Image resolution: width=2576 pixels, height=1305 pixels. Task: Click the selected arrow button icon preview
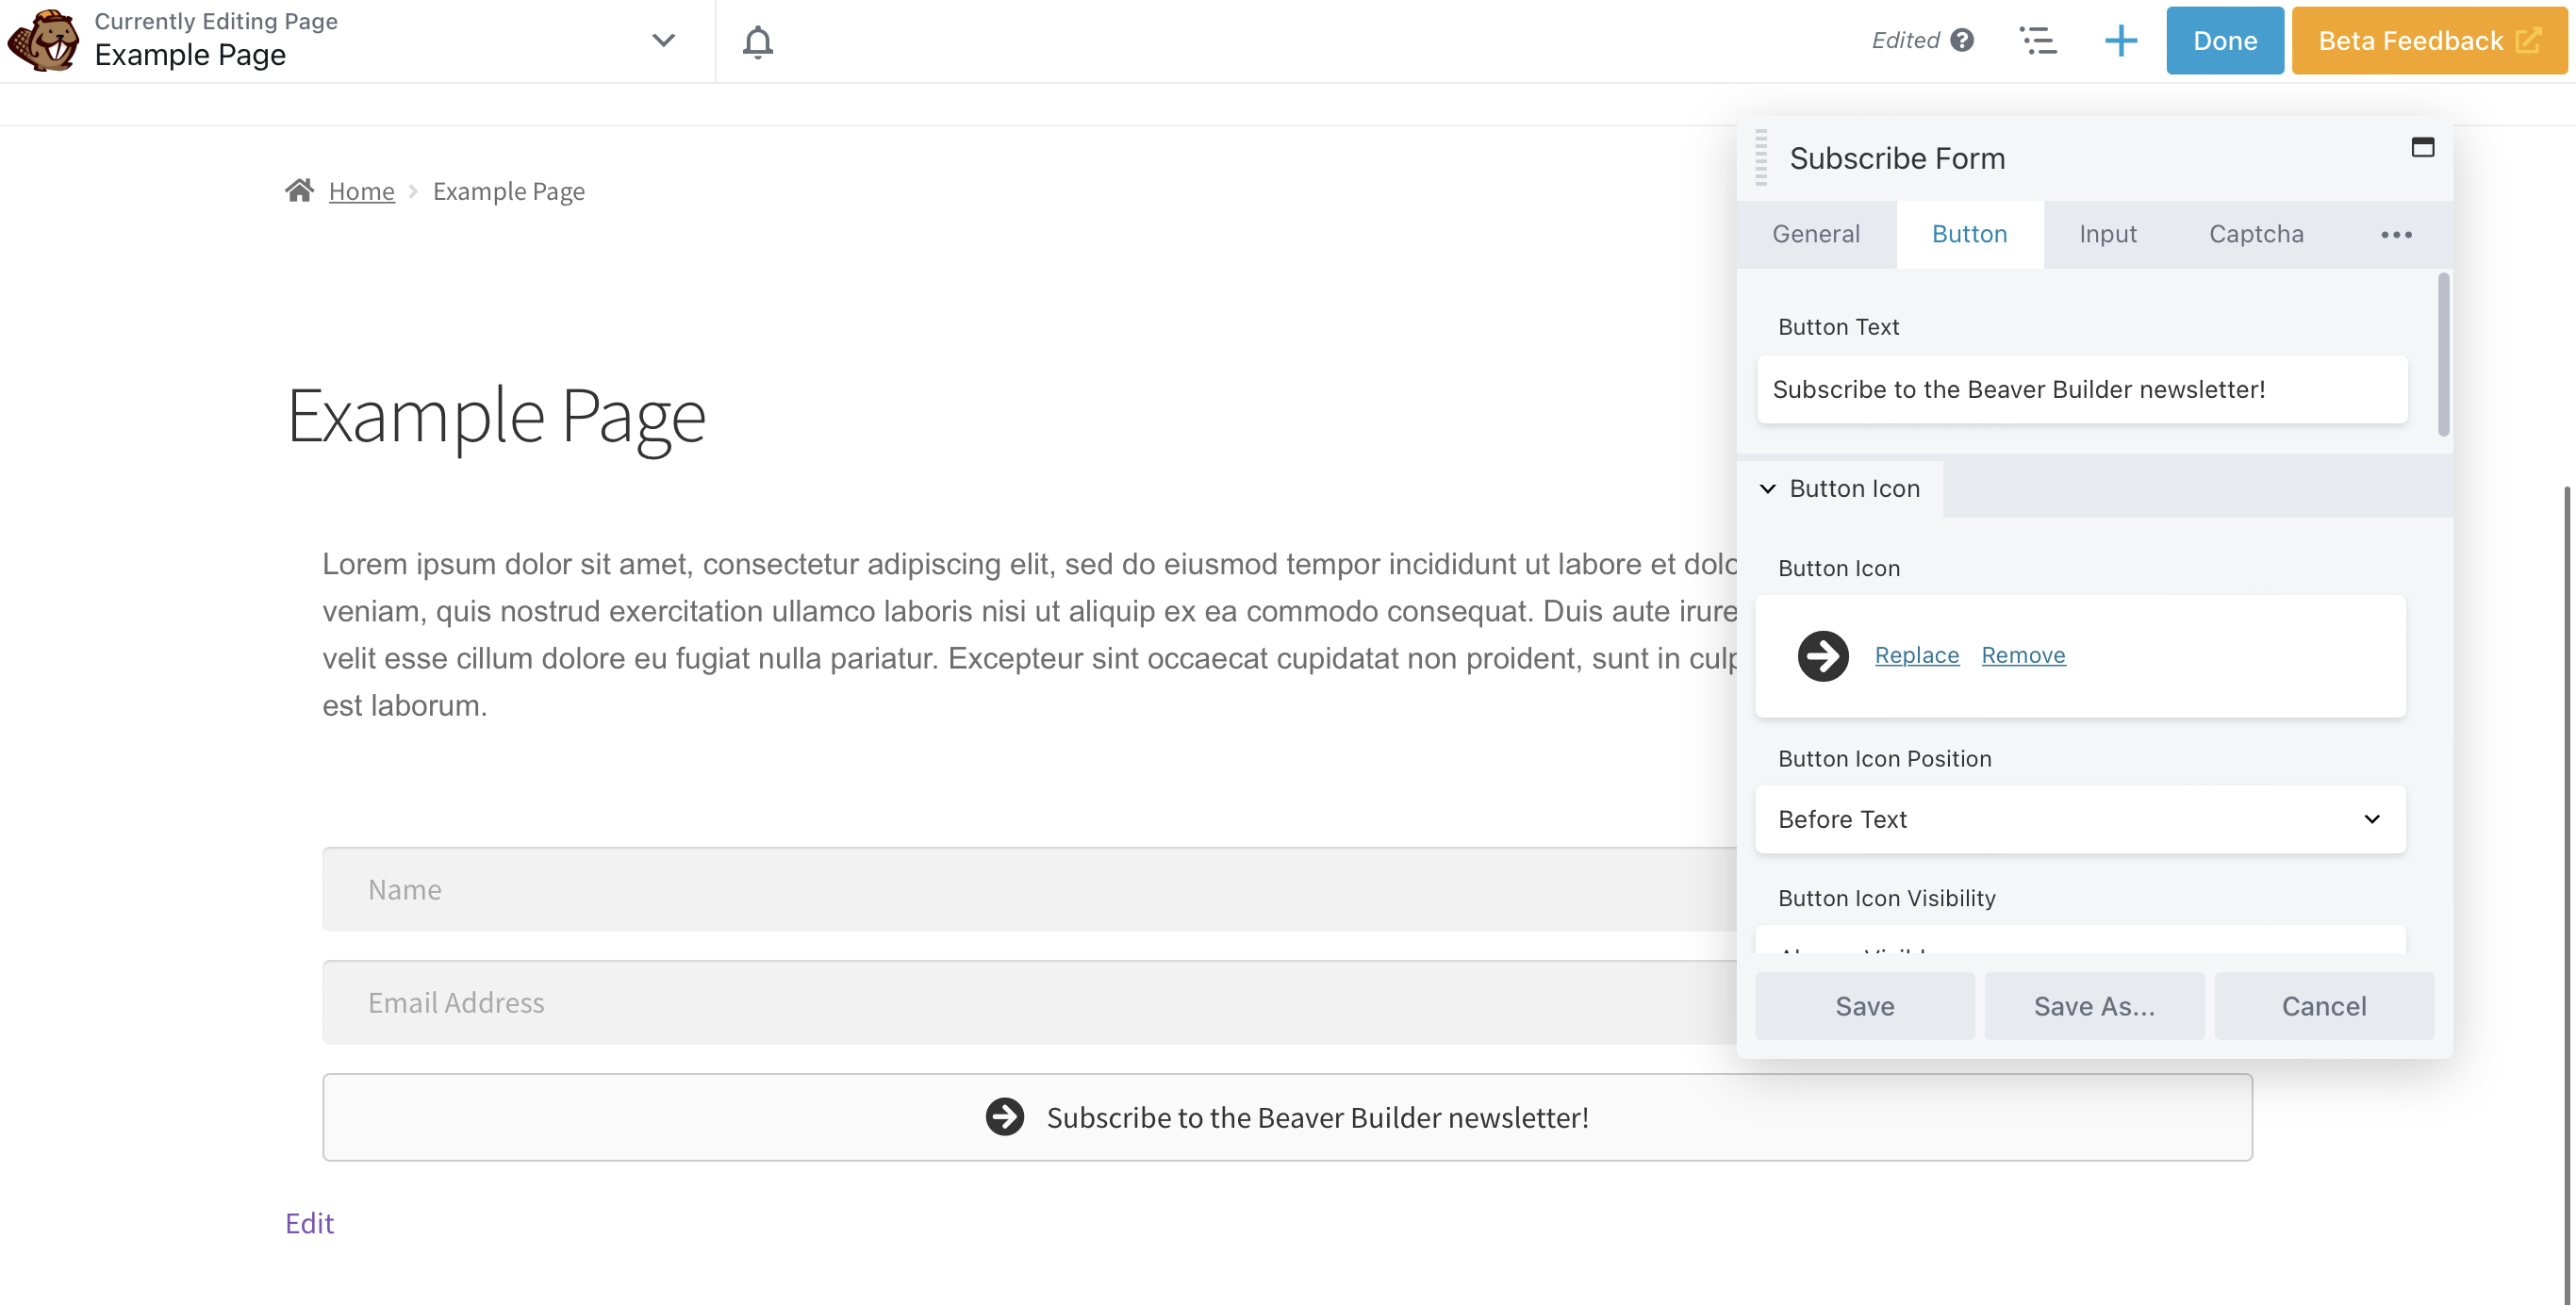[x=1822, y=656]
